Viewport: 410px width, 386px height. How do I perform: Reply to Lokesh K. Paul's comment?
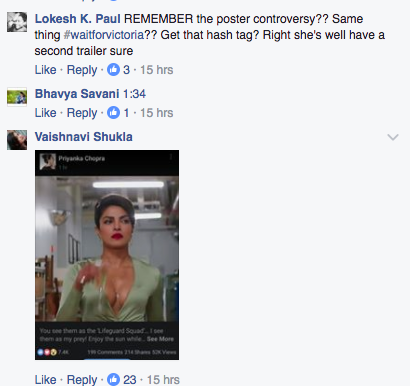click(x=82, y=70)
